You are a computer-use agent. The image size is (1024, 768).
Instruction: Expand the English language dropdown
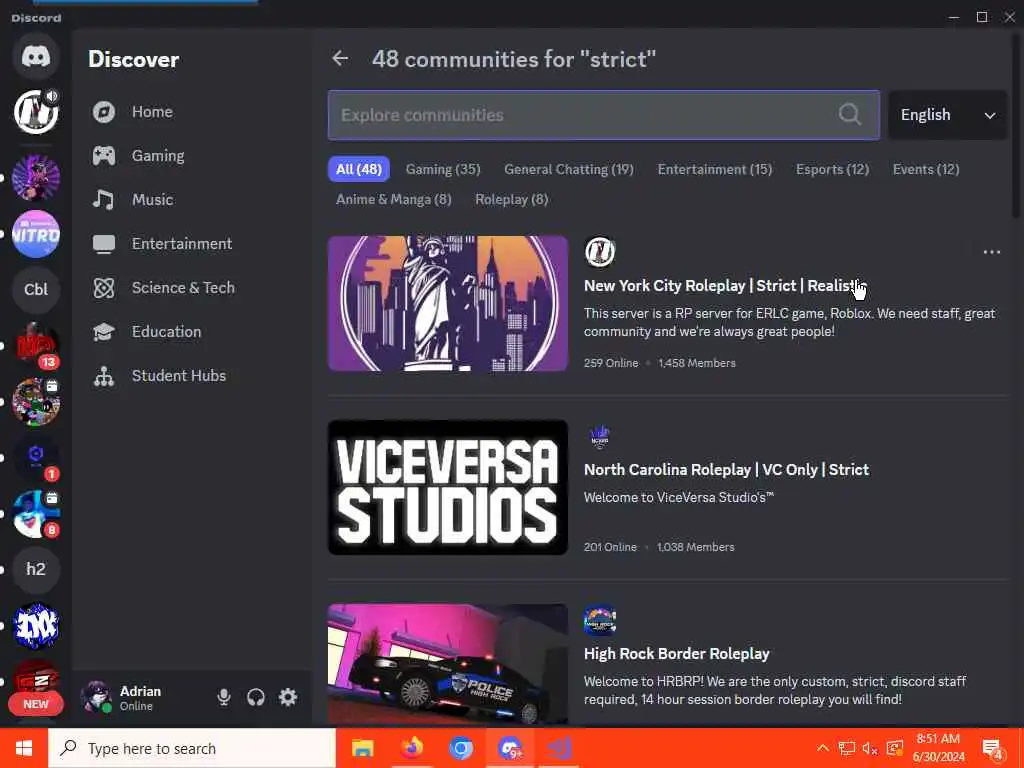click(948, 115)
